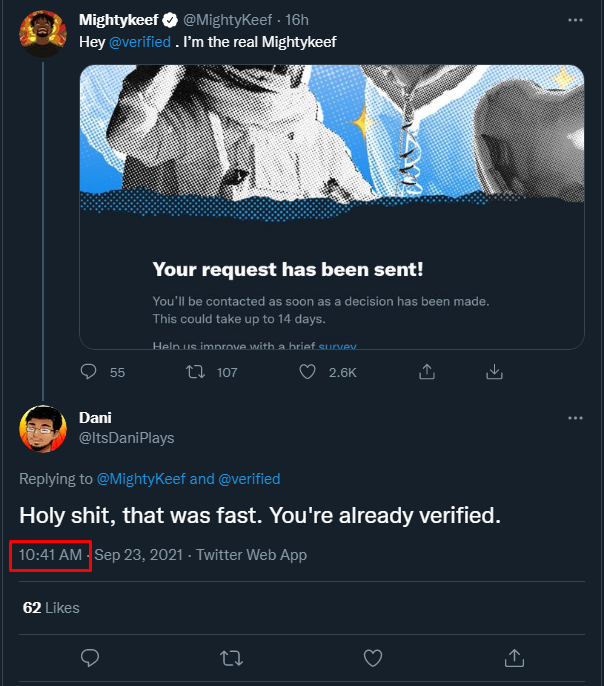Reply to Dani's tweet
This screenshot has height=686, width=604.
pyautogui.click(x=90, y=657)
